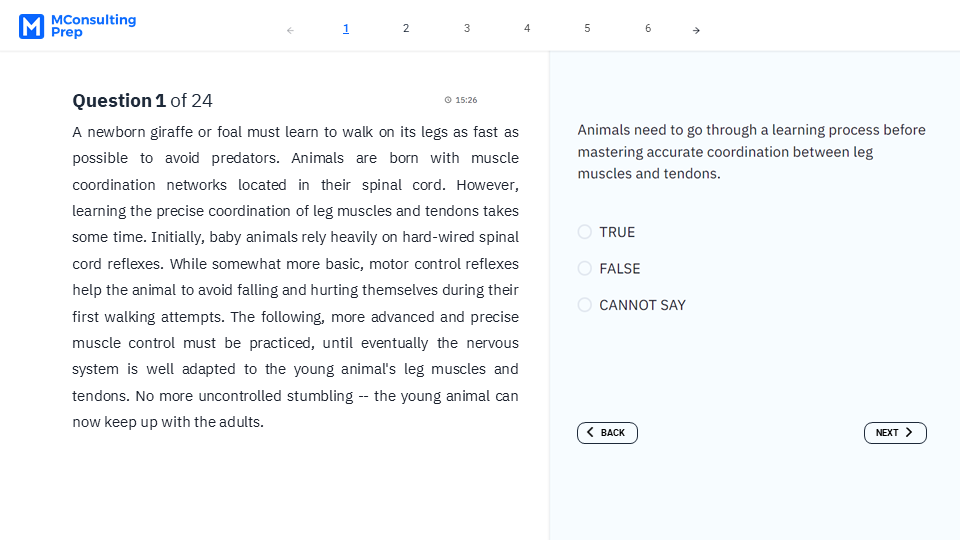Viewport: 960px width, 540px height.
Task: Jump to question 1 in navigation
Action: coord(346,28)
